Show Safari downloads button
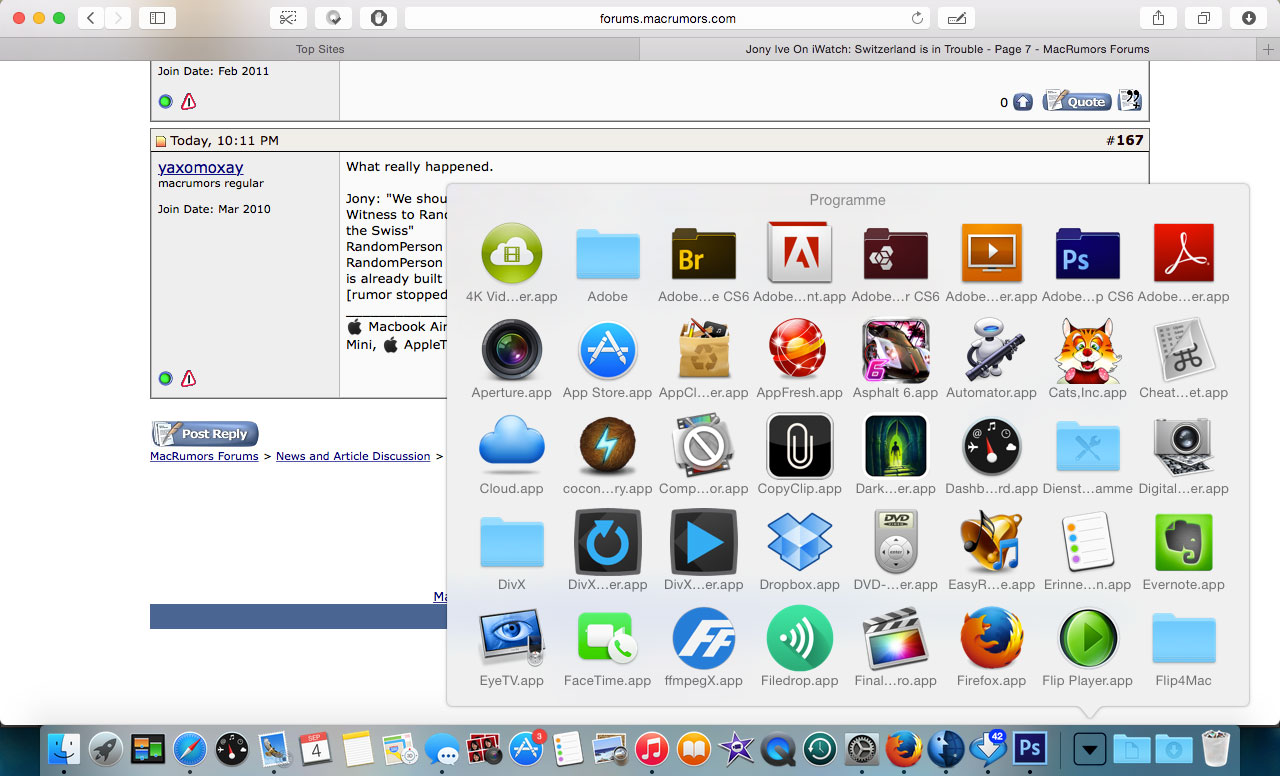Image resolution: width=1280 pixels, height=776 pixels. 1249,18
